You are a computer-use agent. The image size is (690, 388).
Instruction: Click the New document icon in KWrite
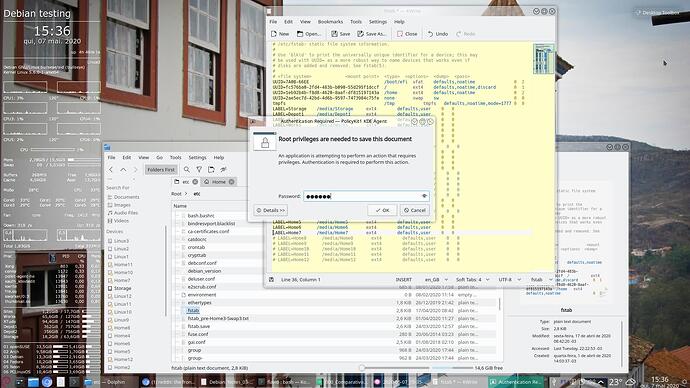274,34
